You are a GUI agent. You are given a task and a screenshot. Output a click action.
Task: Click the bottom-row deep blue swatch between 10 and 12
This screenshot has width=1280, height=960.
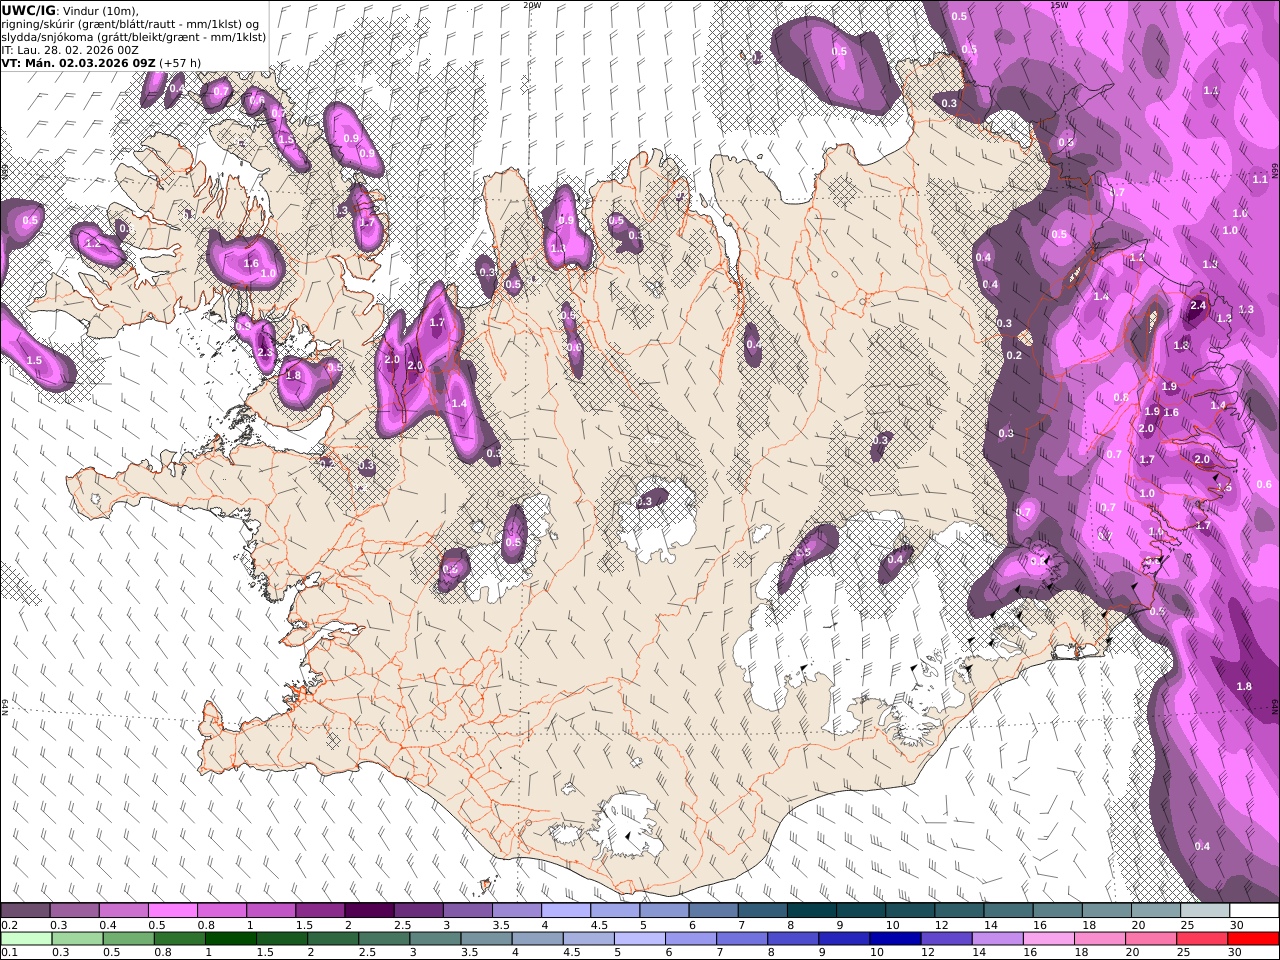click(x=895, y=939)
